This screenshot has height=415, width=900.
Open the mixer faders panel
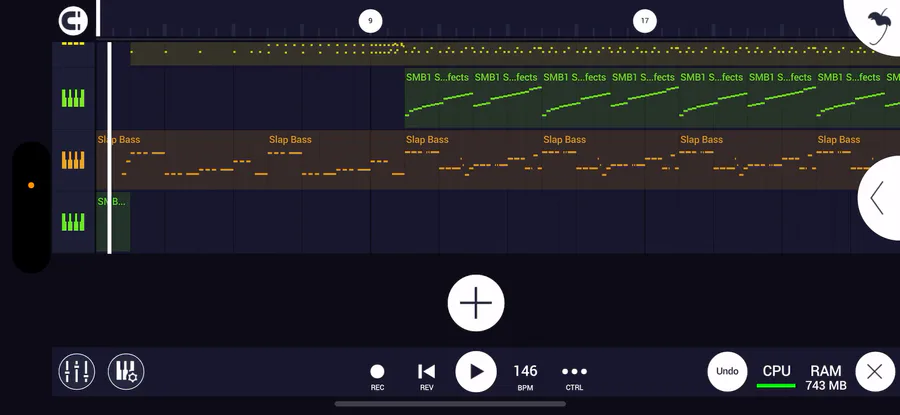point(77,371)
